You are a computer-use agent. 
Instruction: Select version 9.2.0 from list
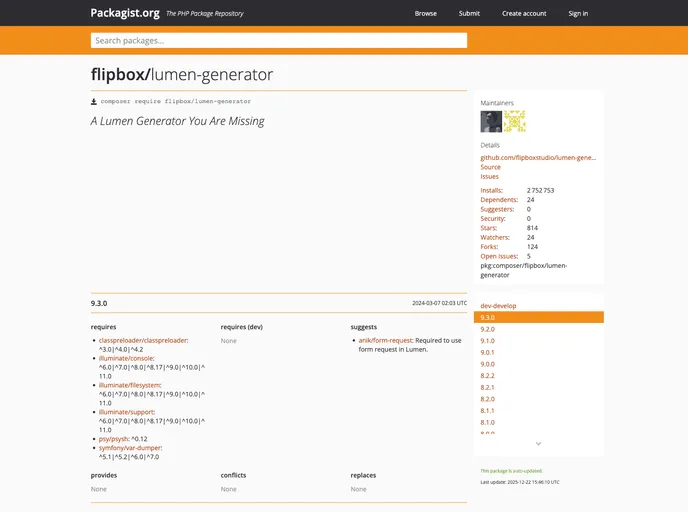(487, 329)
